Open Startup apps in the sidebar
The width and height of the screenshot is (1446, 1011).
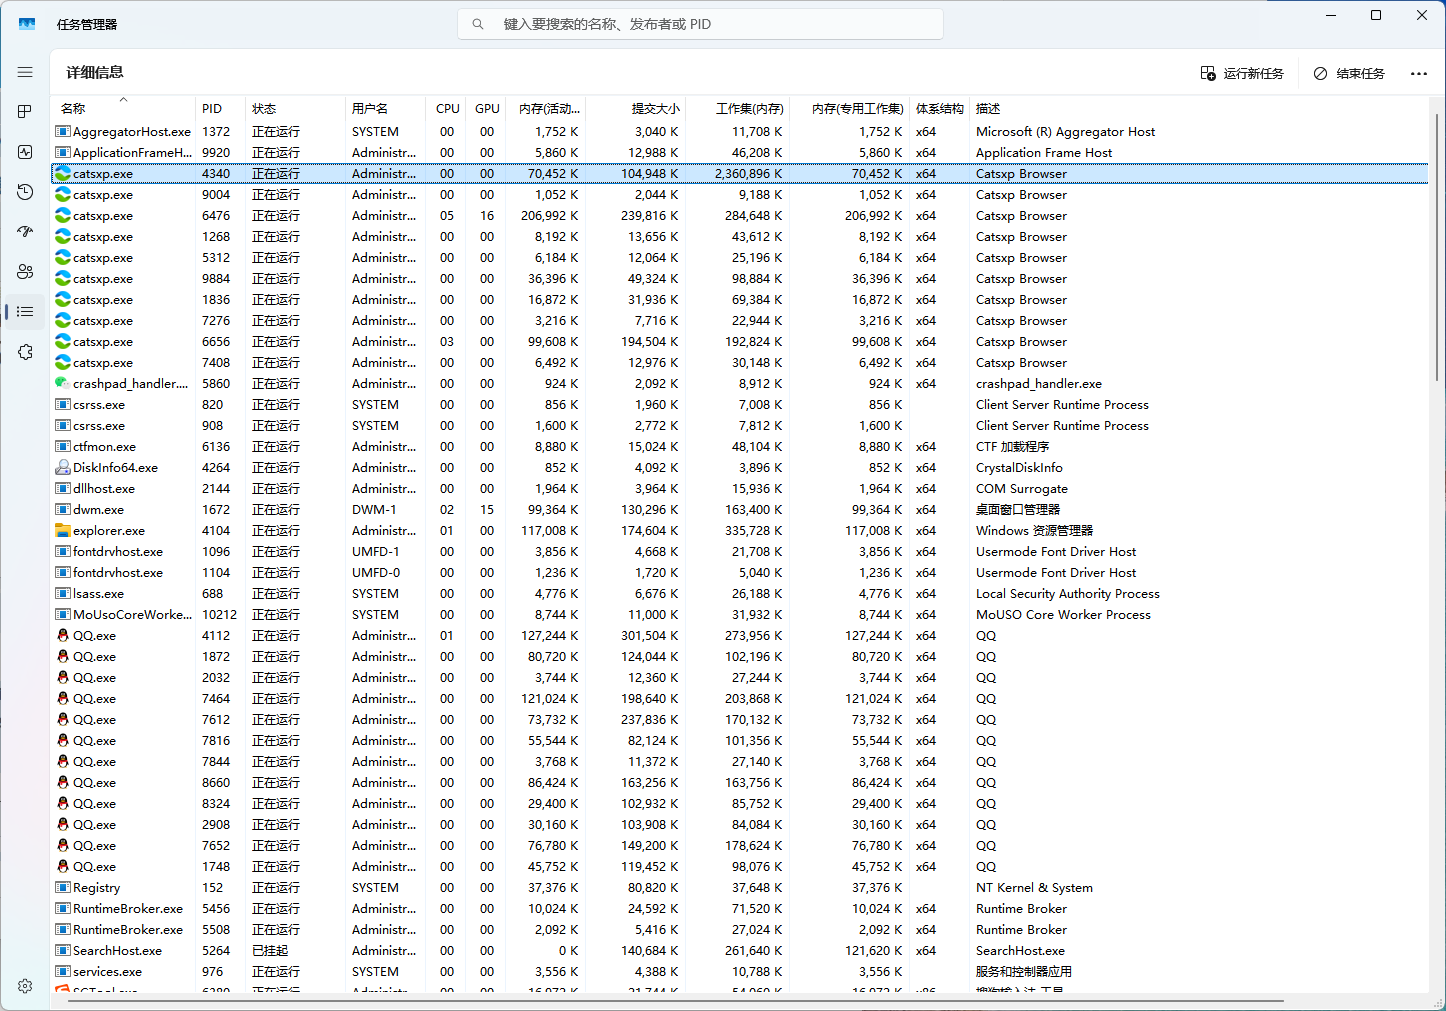coord(25,232)
